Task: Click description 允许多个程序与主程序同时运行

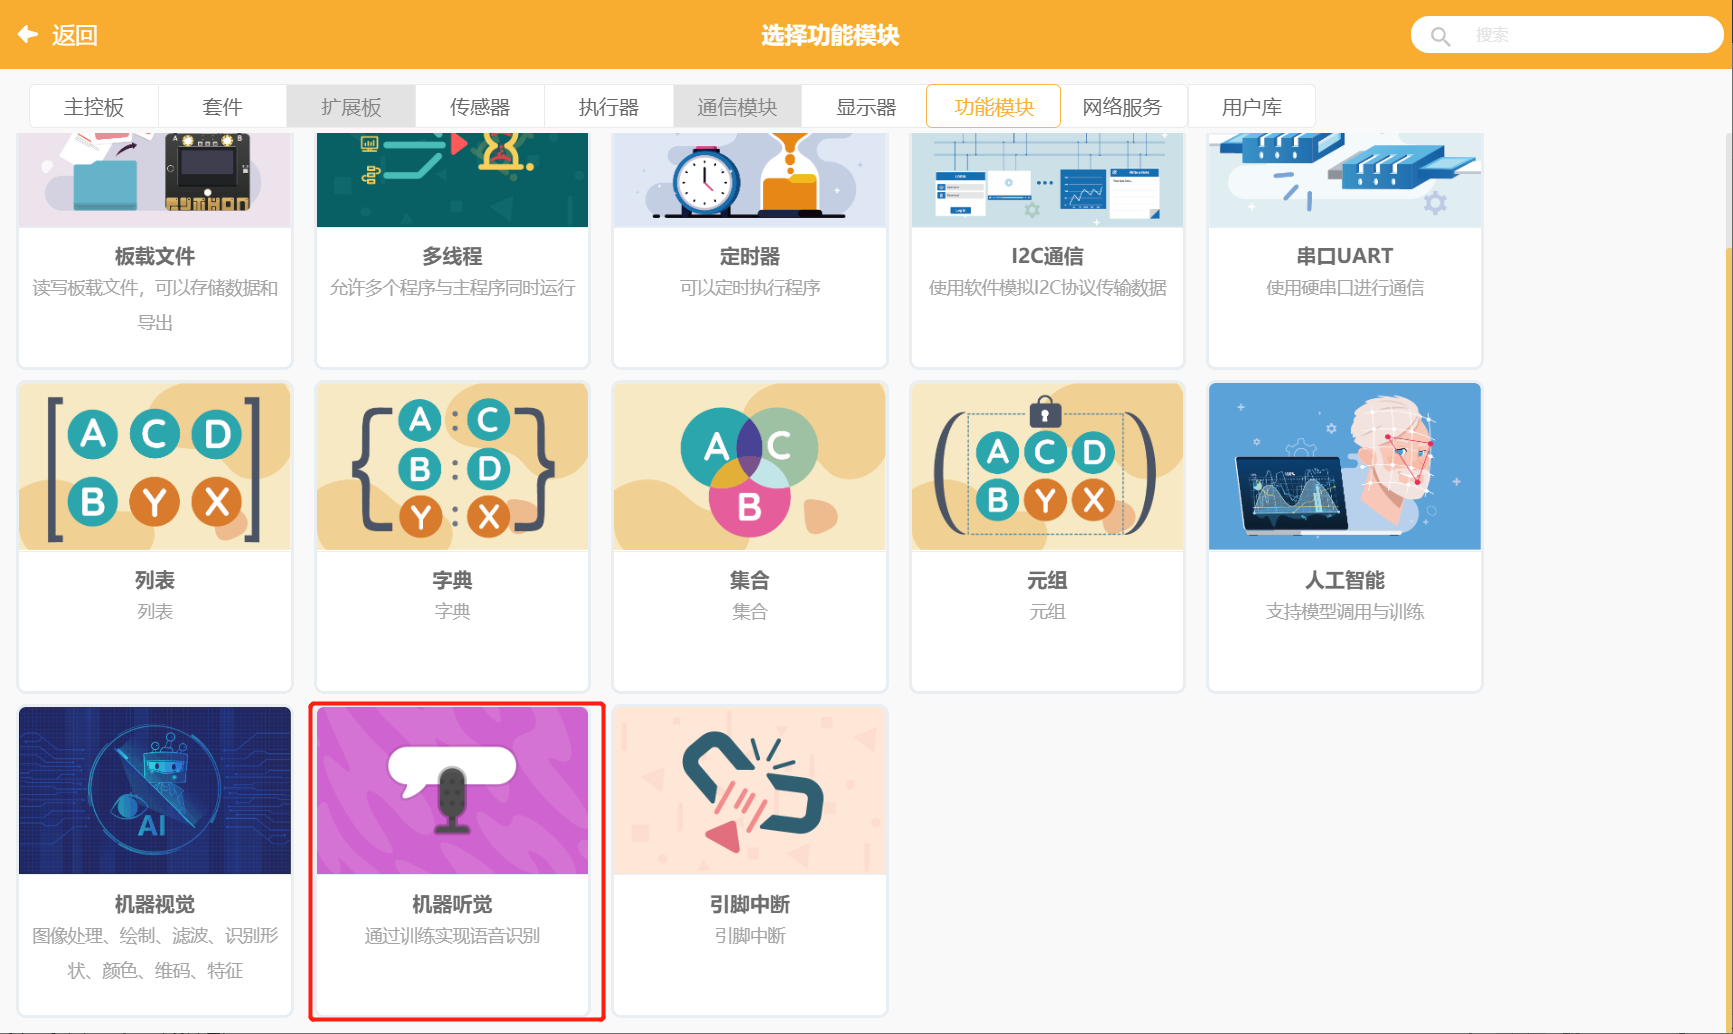Action: point(452,288)
